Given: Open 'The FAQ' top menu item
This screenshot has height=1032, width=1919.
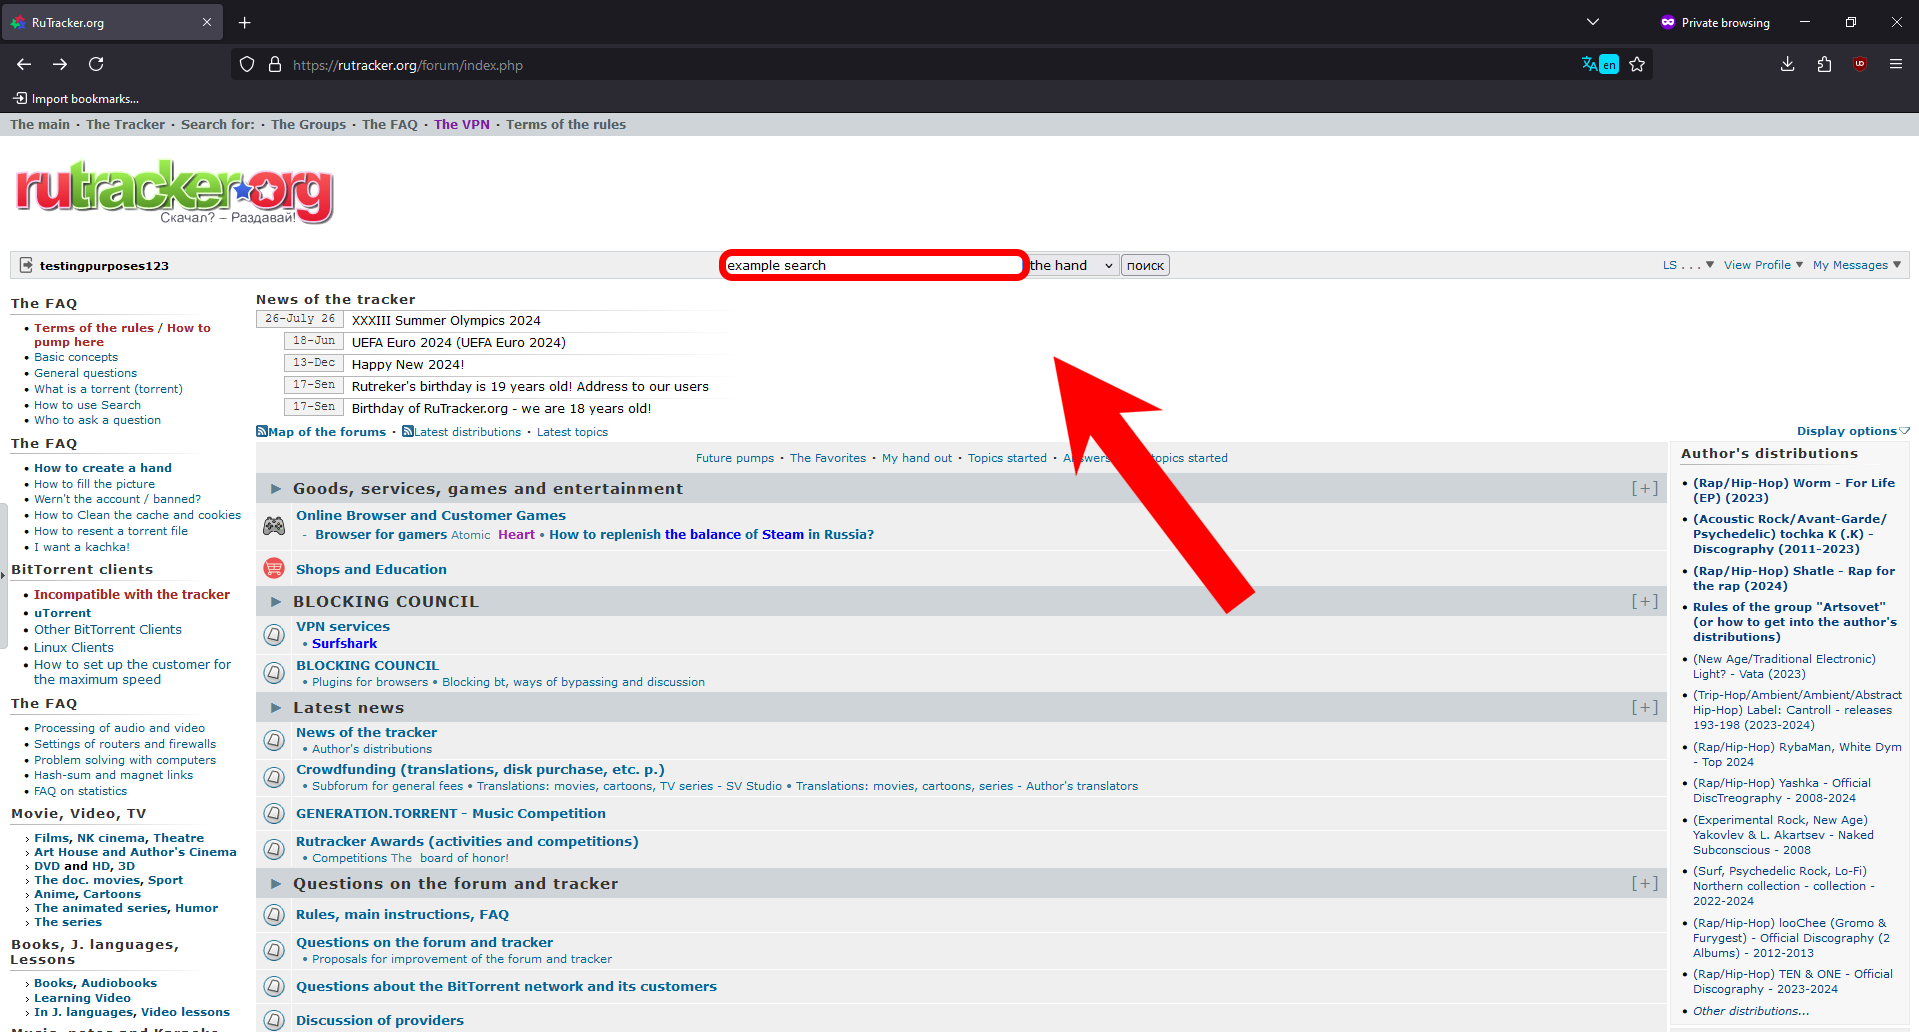Looking at the screenshot, I should click(390, 124).
